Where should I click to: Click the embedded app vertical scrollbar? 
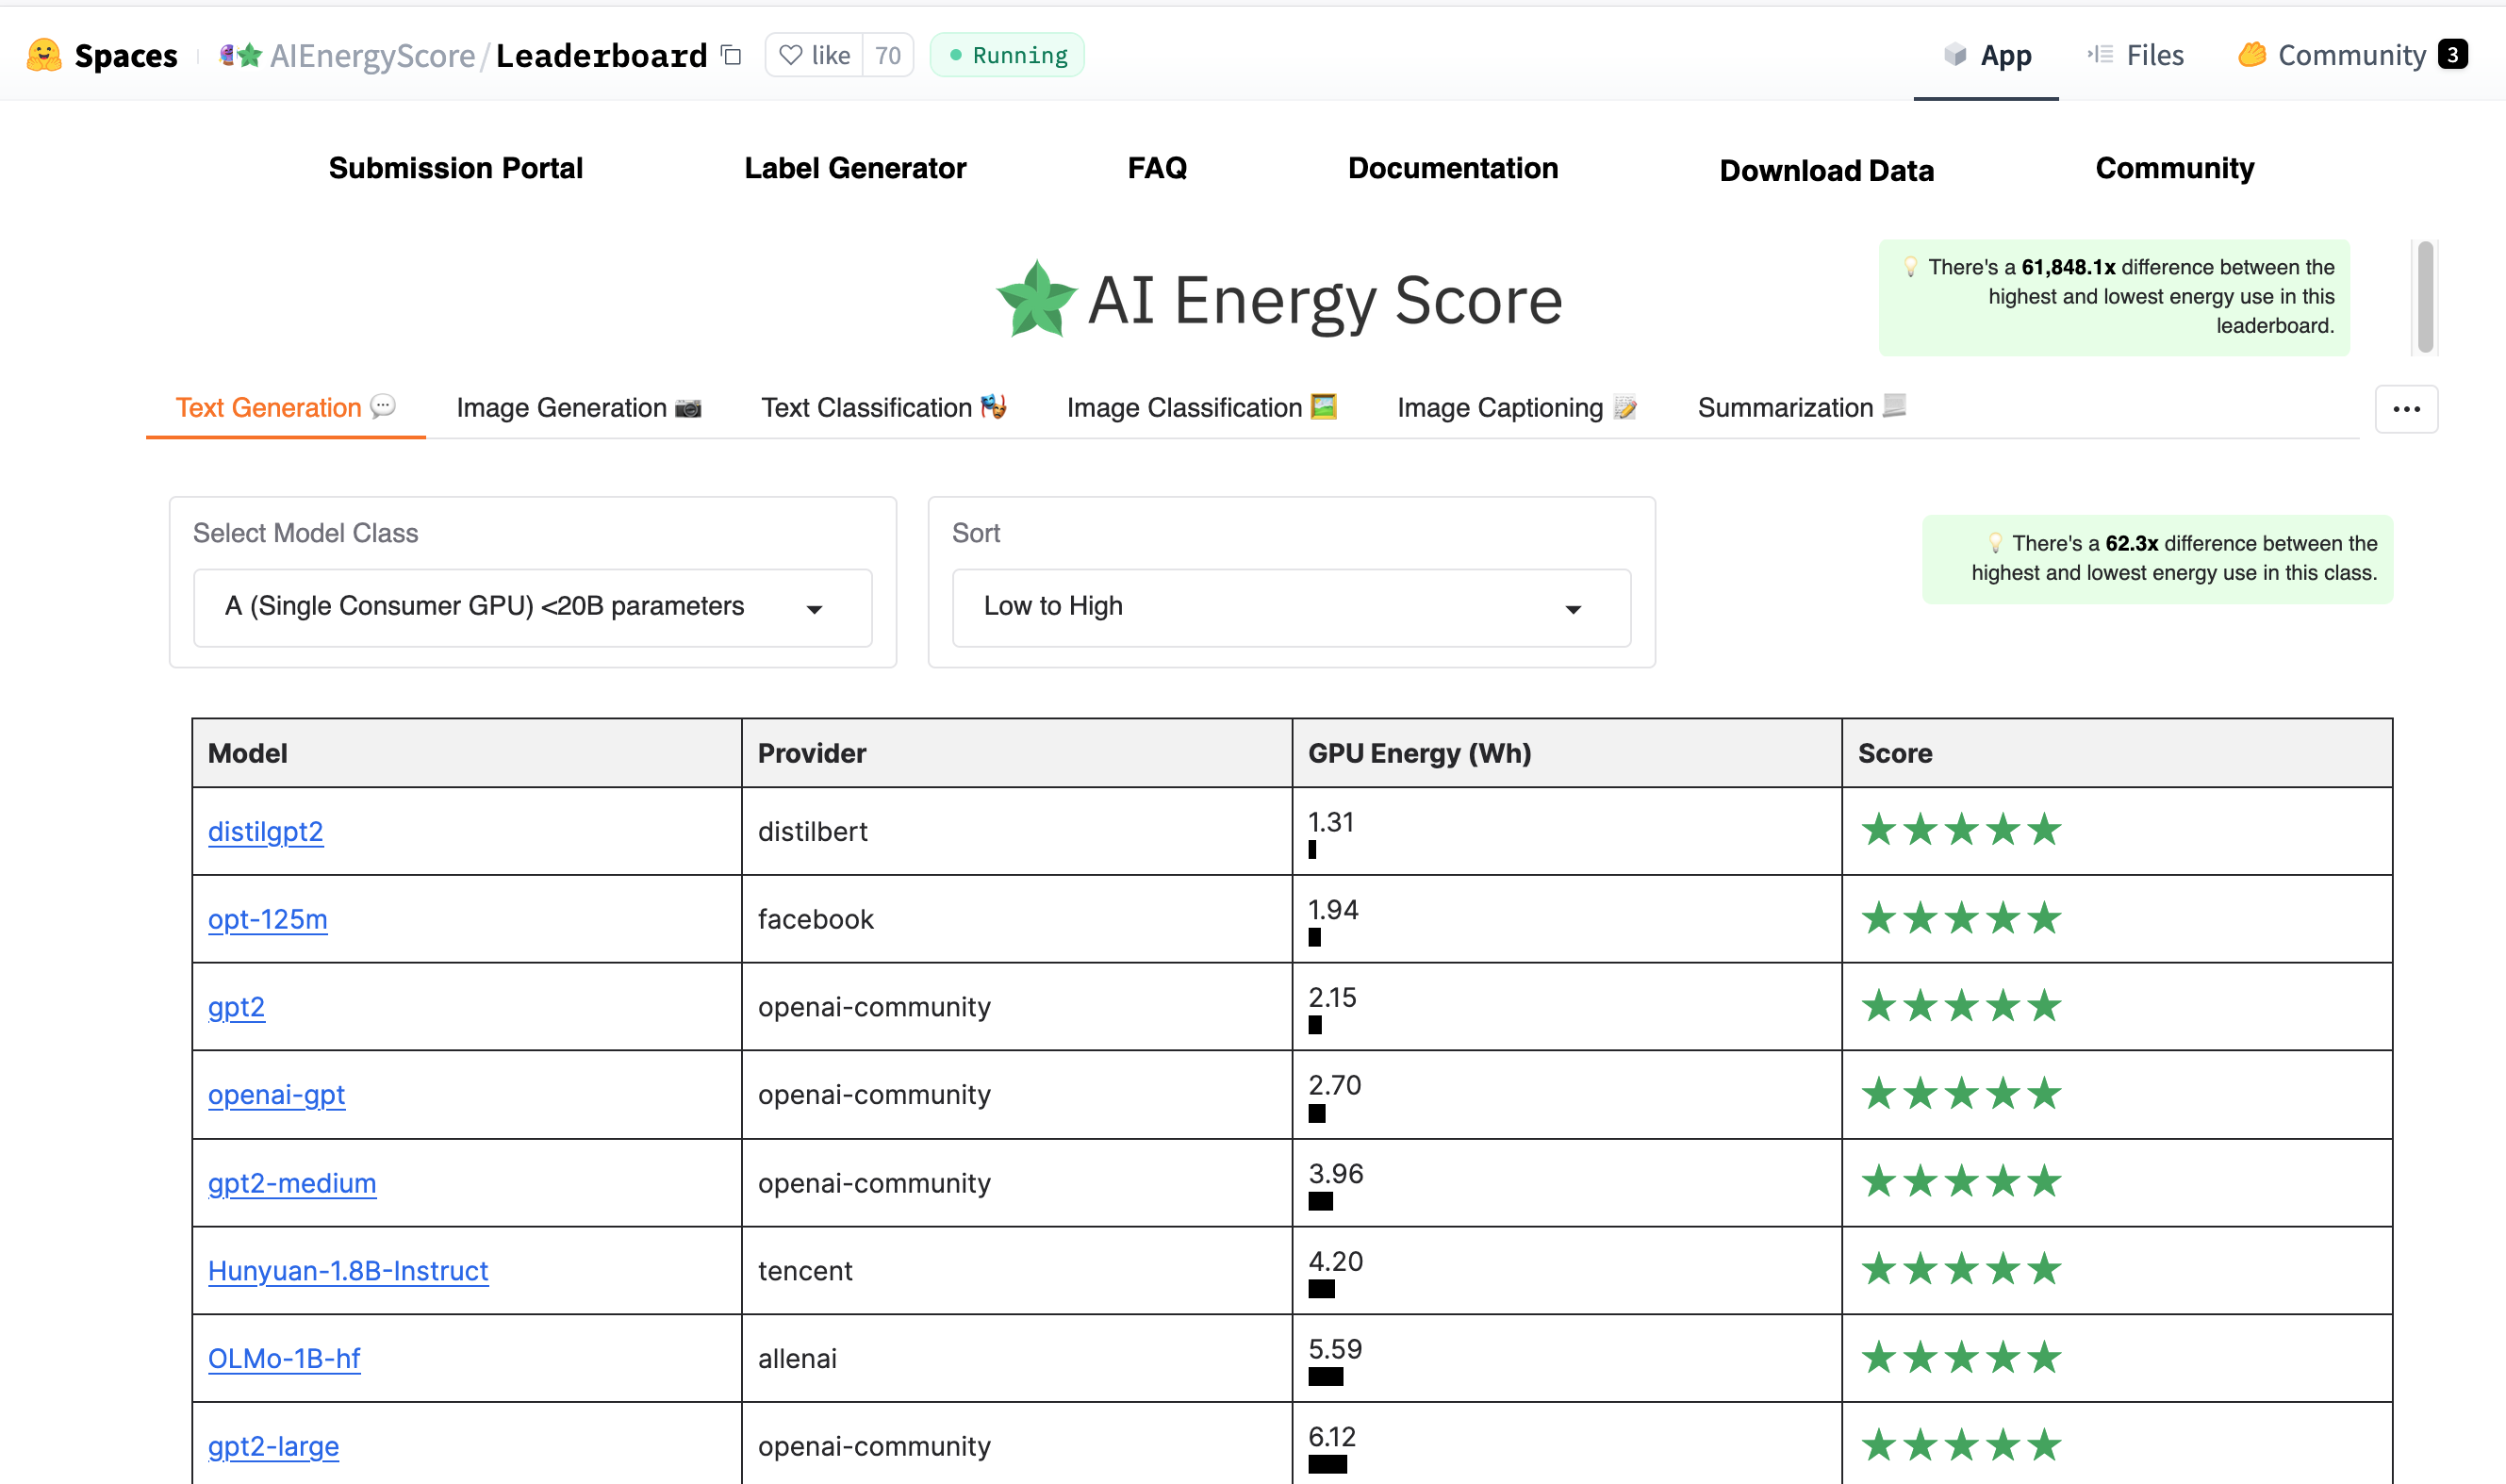(2424, 297)
